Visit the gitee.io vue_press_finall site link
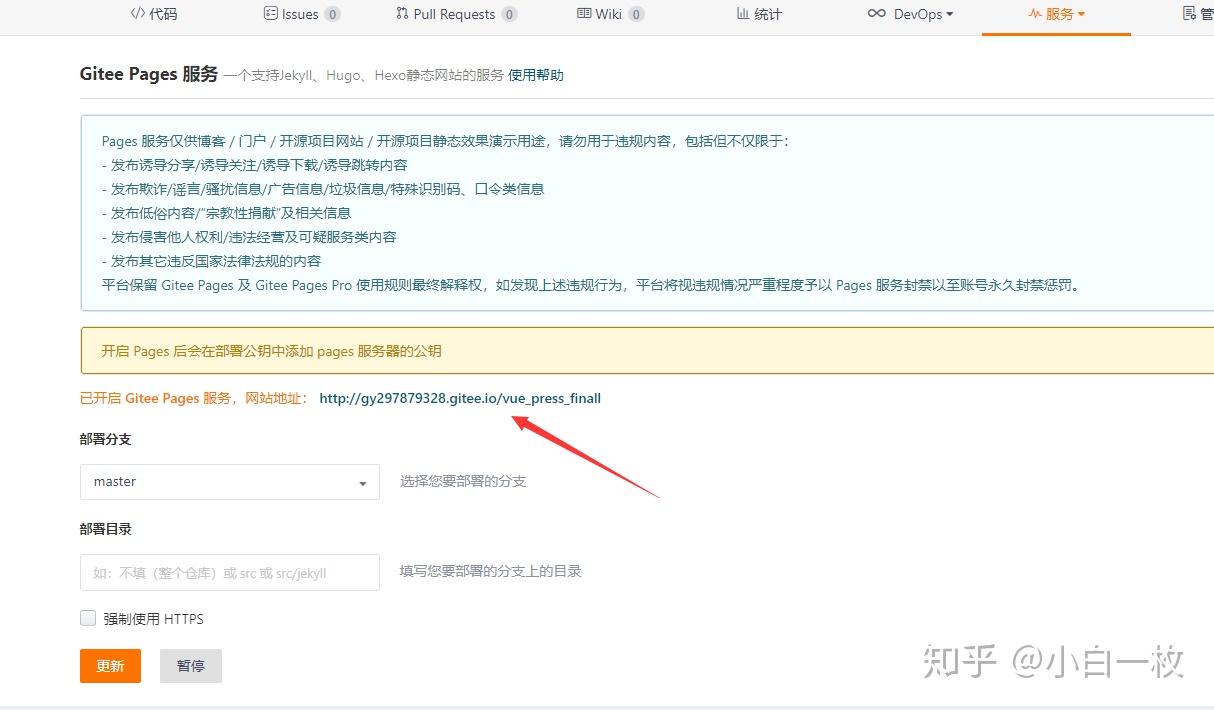The image size is (1214, 710). tap(459, 398)
